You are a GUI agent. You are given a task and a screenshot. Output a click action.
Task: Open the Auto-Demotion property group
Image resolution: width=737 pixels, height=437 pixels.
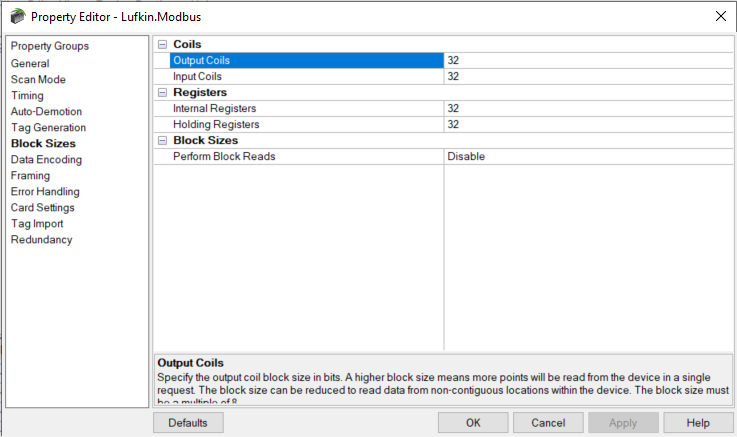[46, 111]
